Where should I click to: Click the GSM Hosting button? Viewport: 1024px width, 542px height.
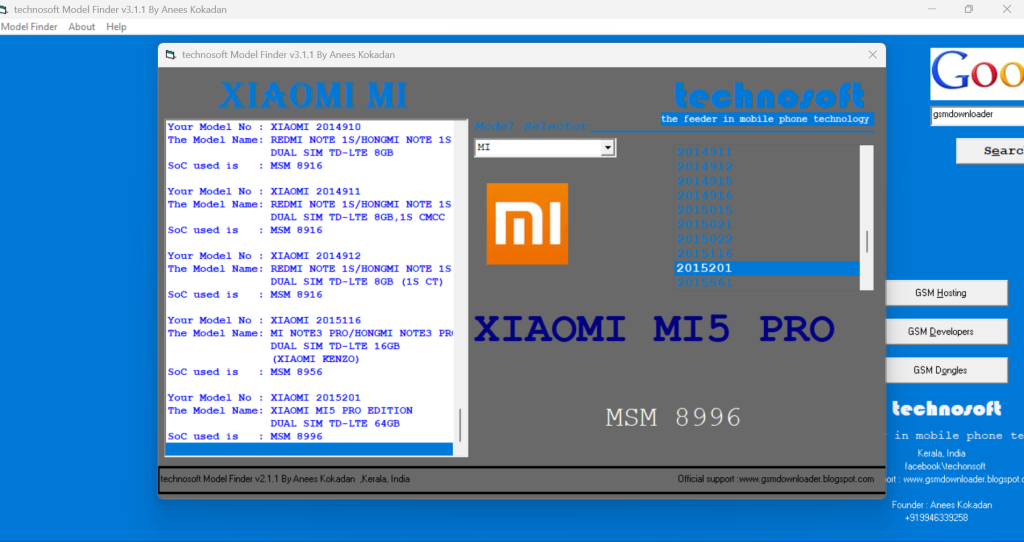click(x=946, y=293)
